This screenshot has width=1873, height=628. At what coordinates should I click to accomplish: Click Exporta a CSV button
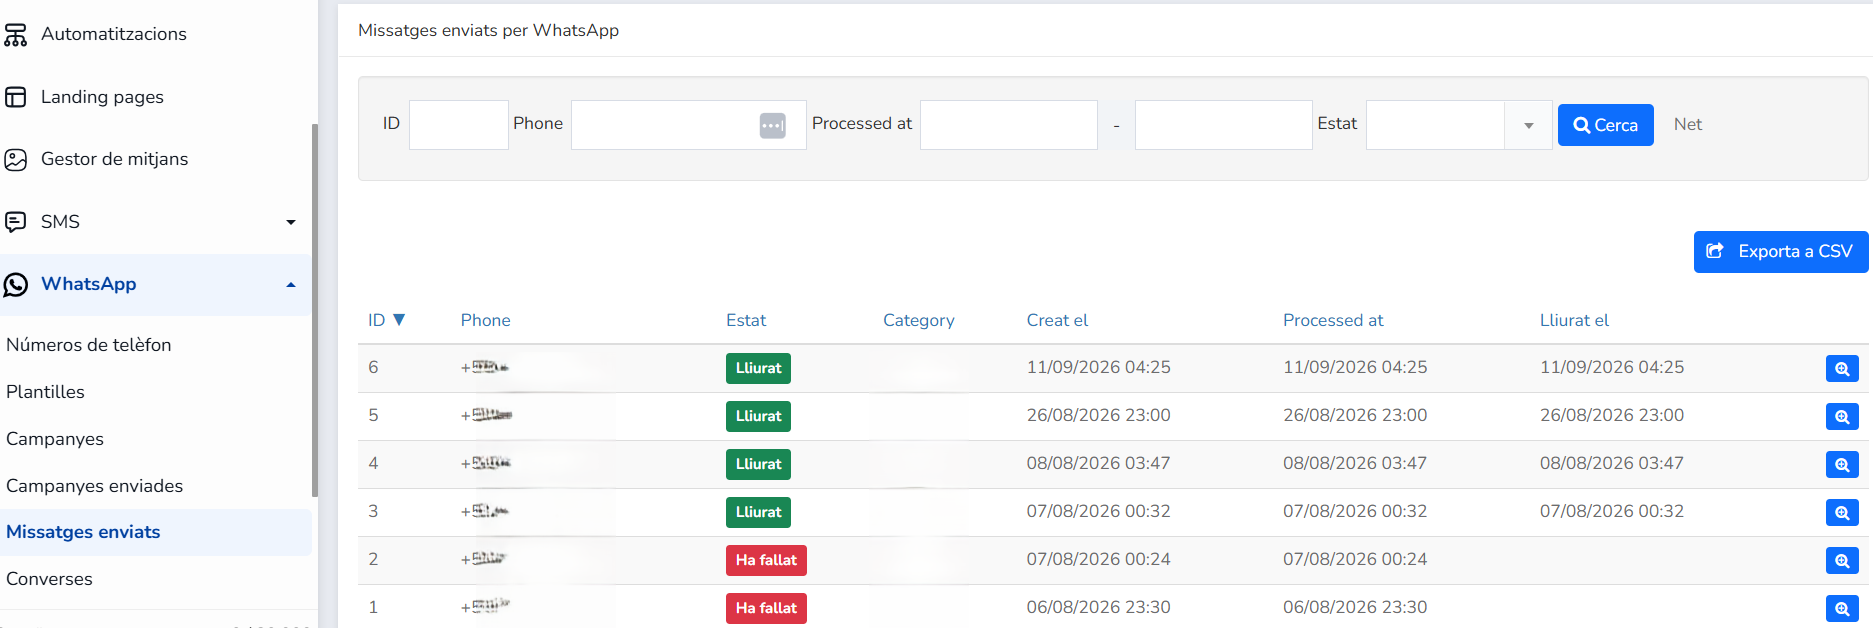[x=1780, y=252]
